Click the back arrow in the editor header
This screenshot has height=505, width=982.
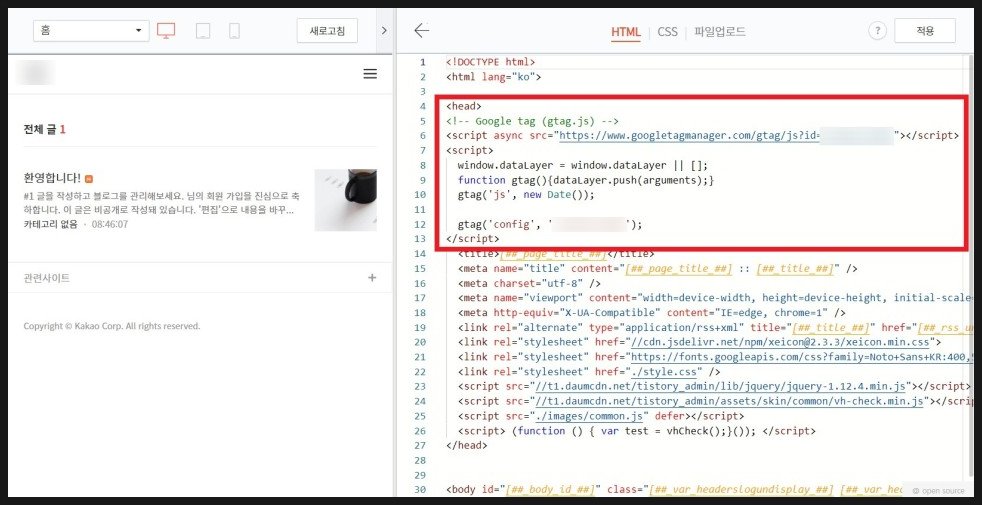pos(421,31)
